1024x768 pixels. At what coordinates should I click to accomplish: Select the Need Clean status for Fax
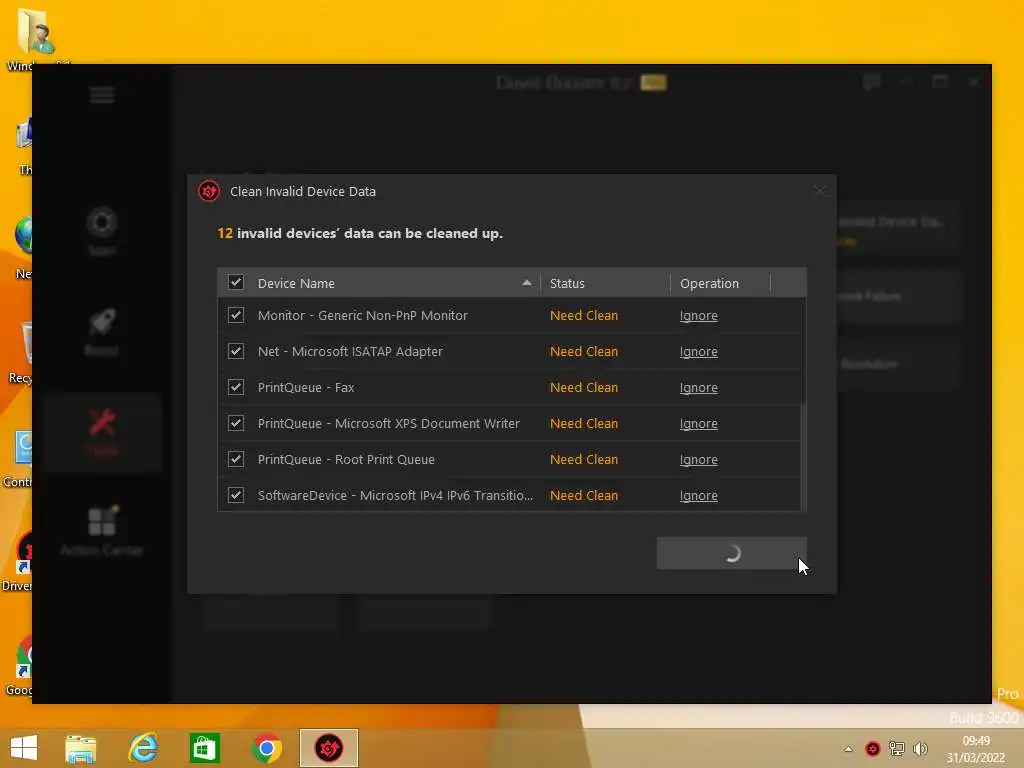pos(583,387)
